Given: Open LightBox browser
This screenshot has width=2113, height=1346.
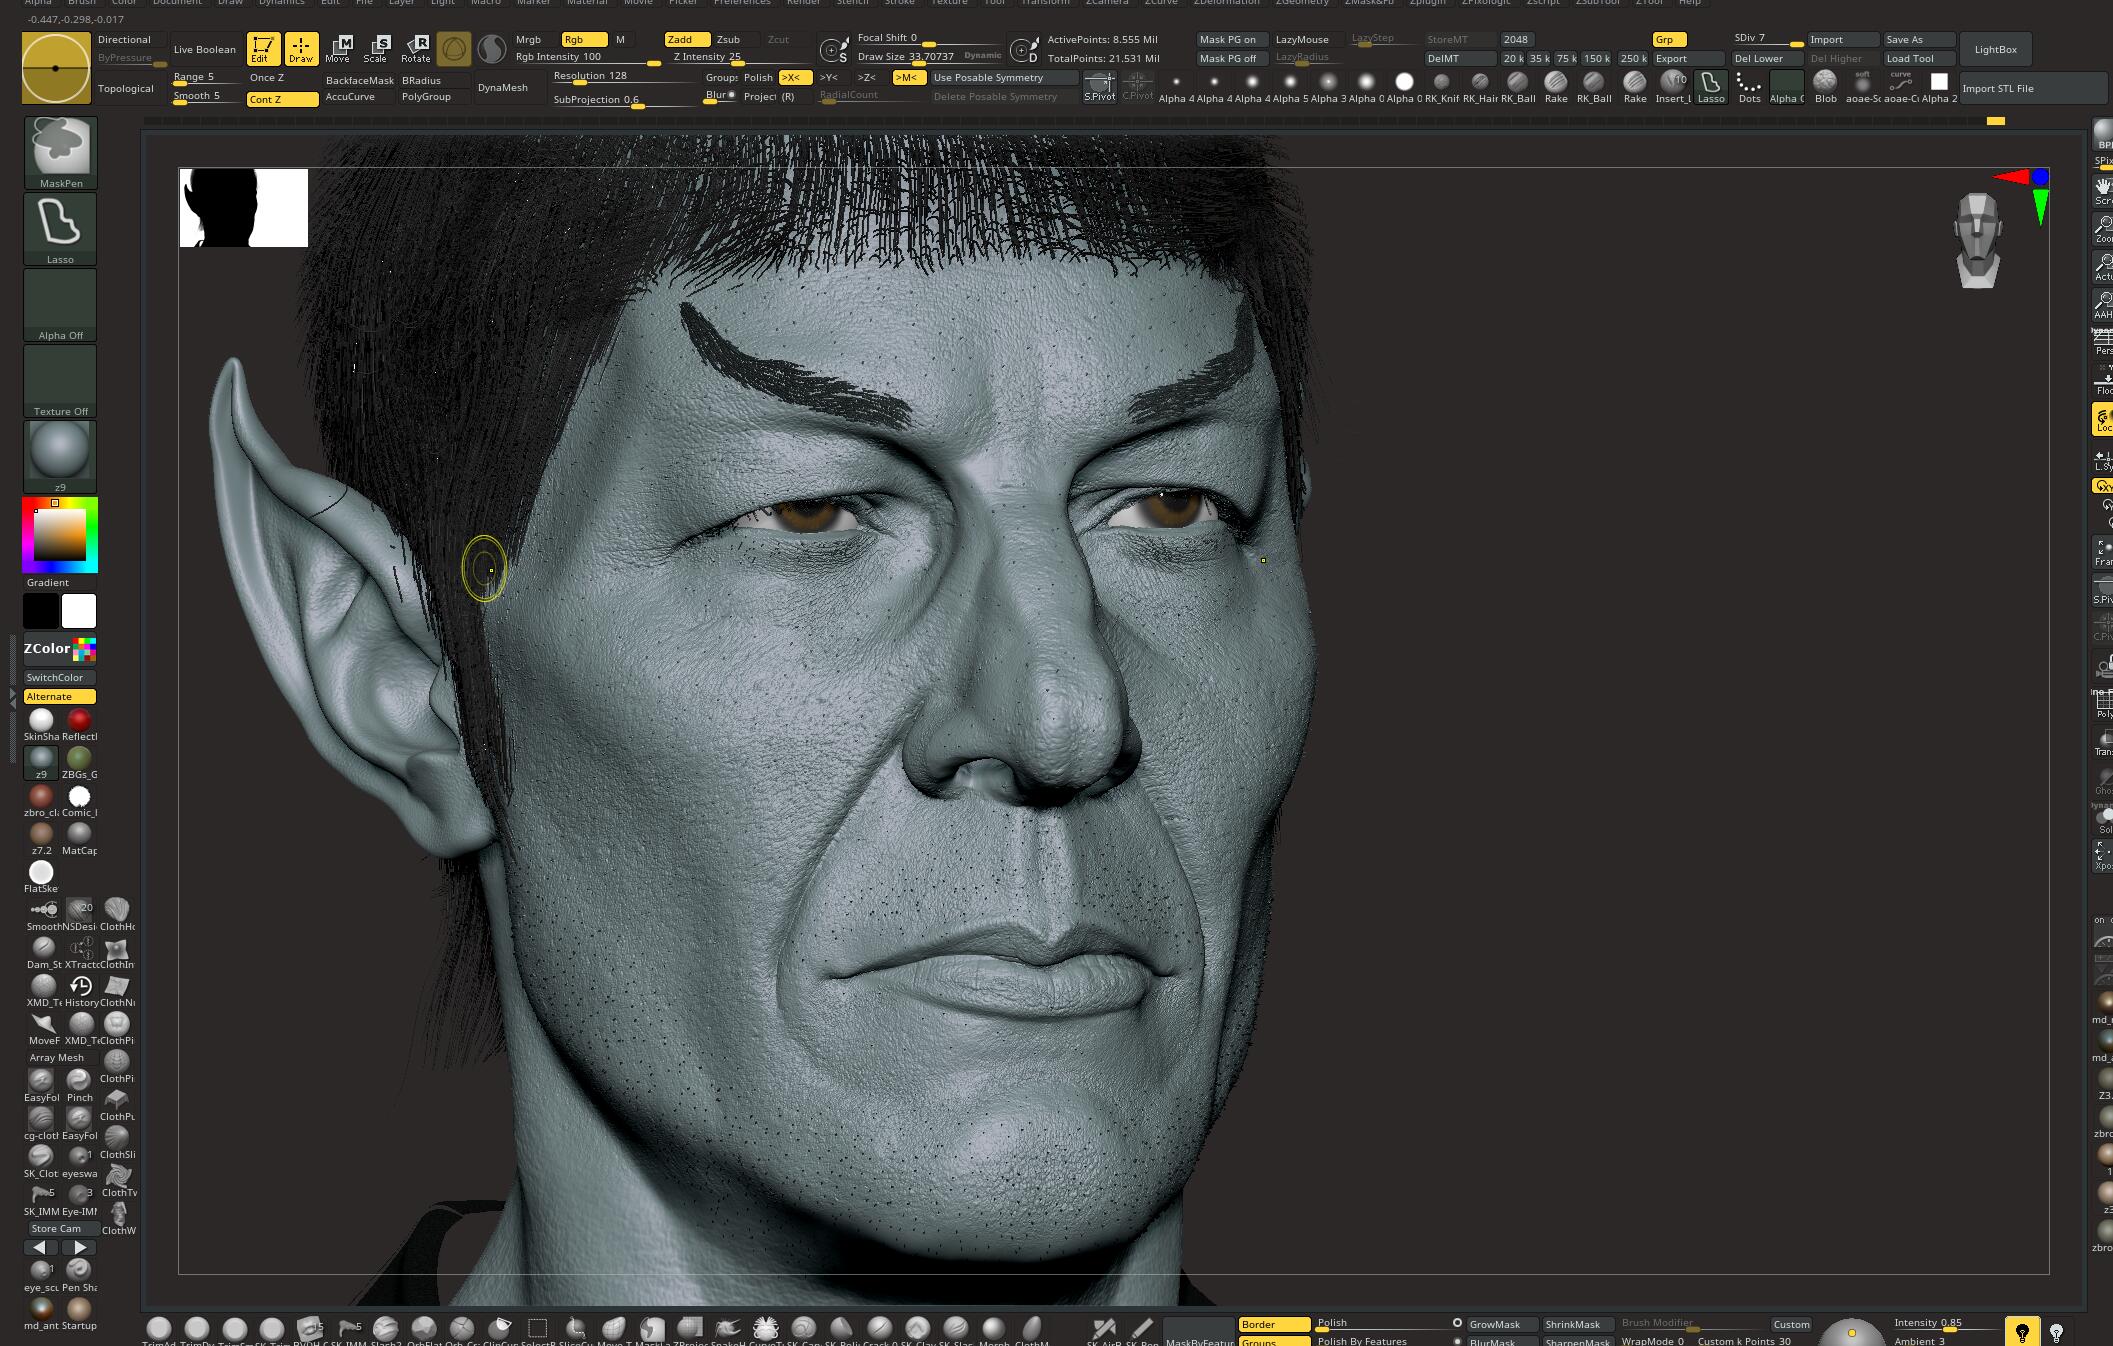Looking at the screenshot, I should pyautogui.click(x=1995, y=49).
